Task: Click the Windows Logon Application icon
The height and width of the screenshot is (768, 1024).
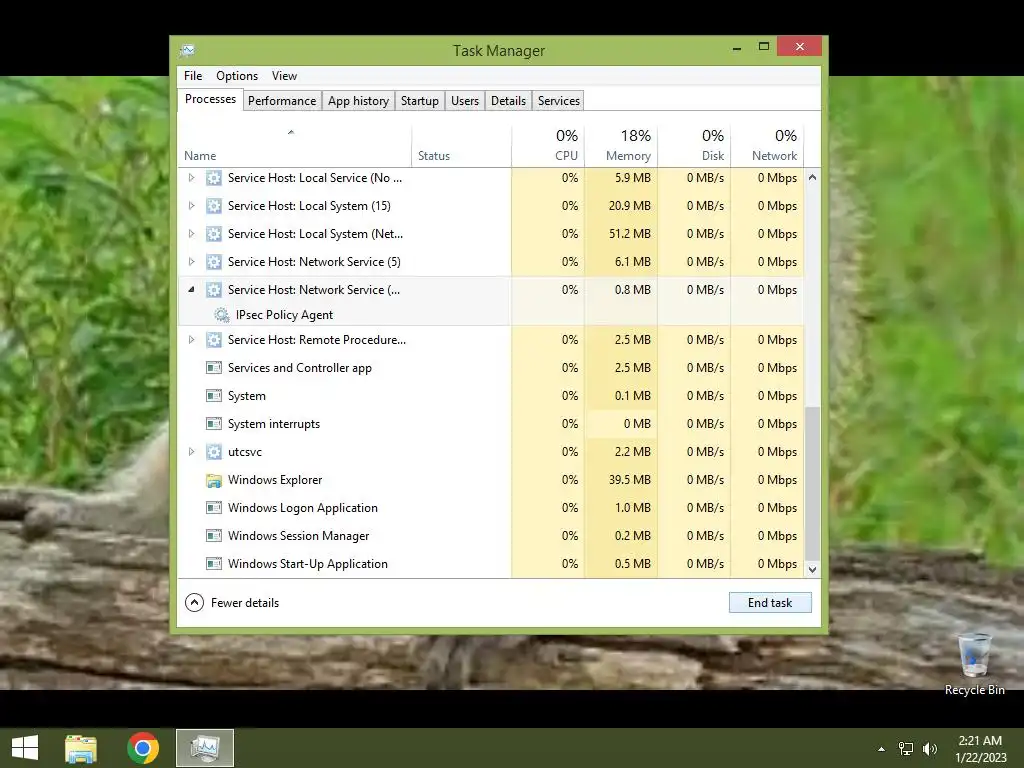Action: (x=214, y=507)
